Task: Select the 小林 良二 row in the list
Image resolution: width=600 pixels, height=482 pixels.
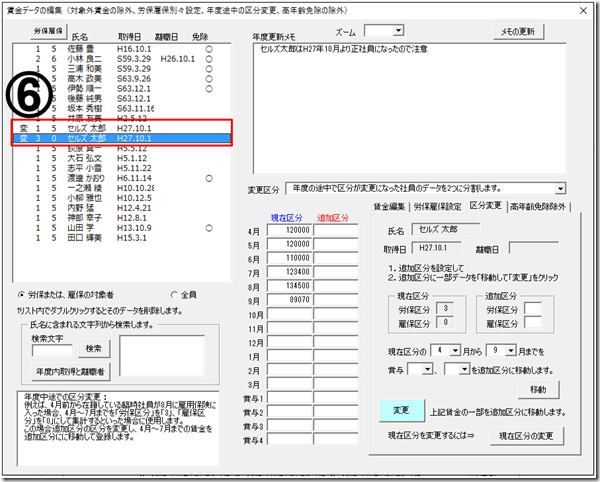Action: [x=122, y=59]
